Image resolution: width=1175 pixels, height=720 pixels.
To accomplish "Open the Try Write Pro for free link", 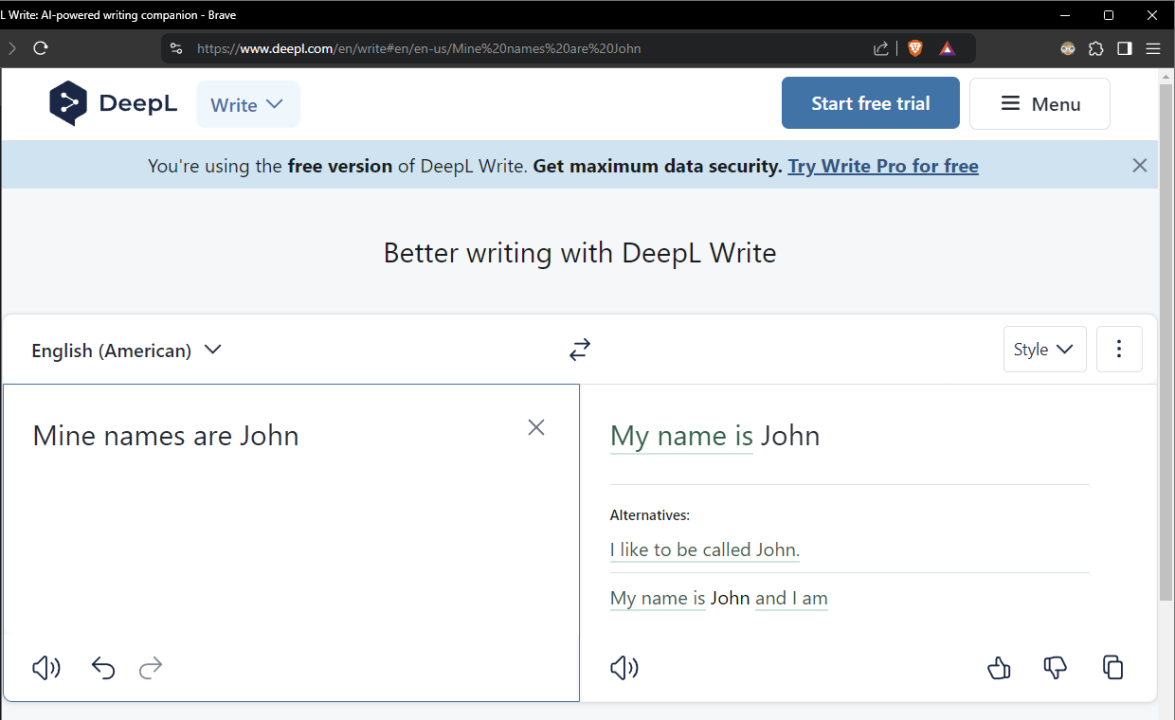I will 883,165.
